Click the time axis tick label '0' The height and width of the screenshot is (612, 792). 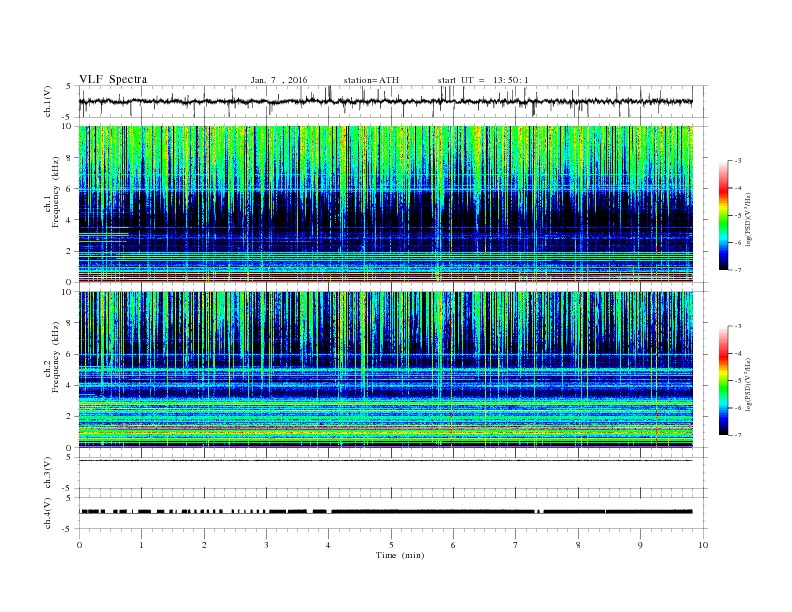coord(79,545)
